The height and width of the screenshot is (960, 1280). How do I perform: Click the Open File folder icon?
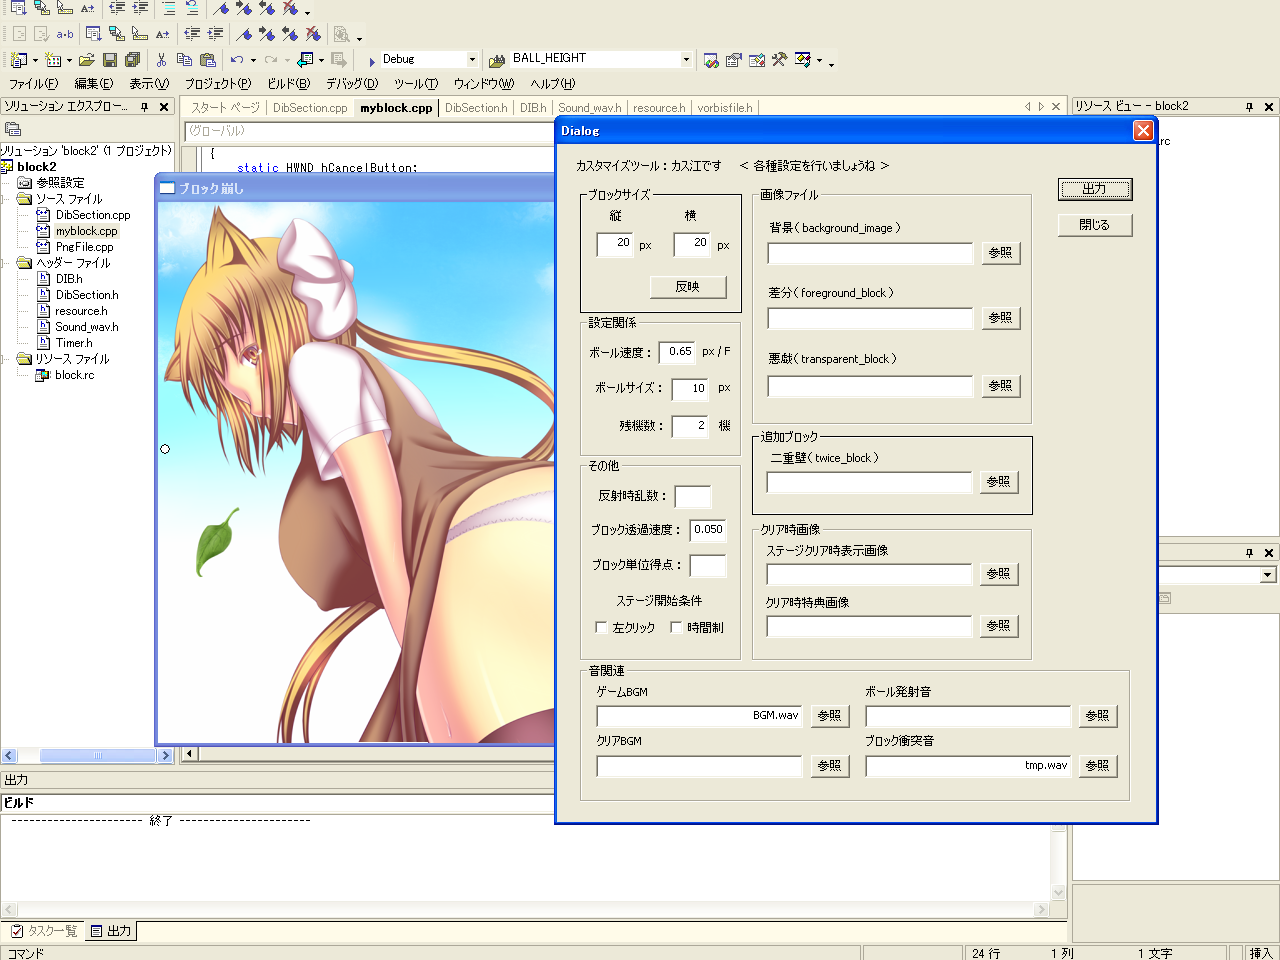(x=87, y=60)
